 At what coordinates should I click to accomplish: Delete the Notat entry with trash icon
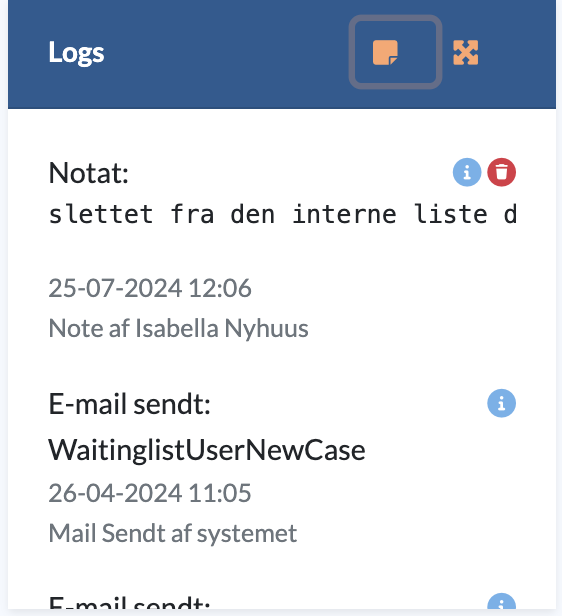click(x=502, y=172)
